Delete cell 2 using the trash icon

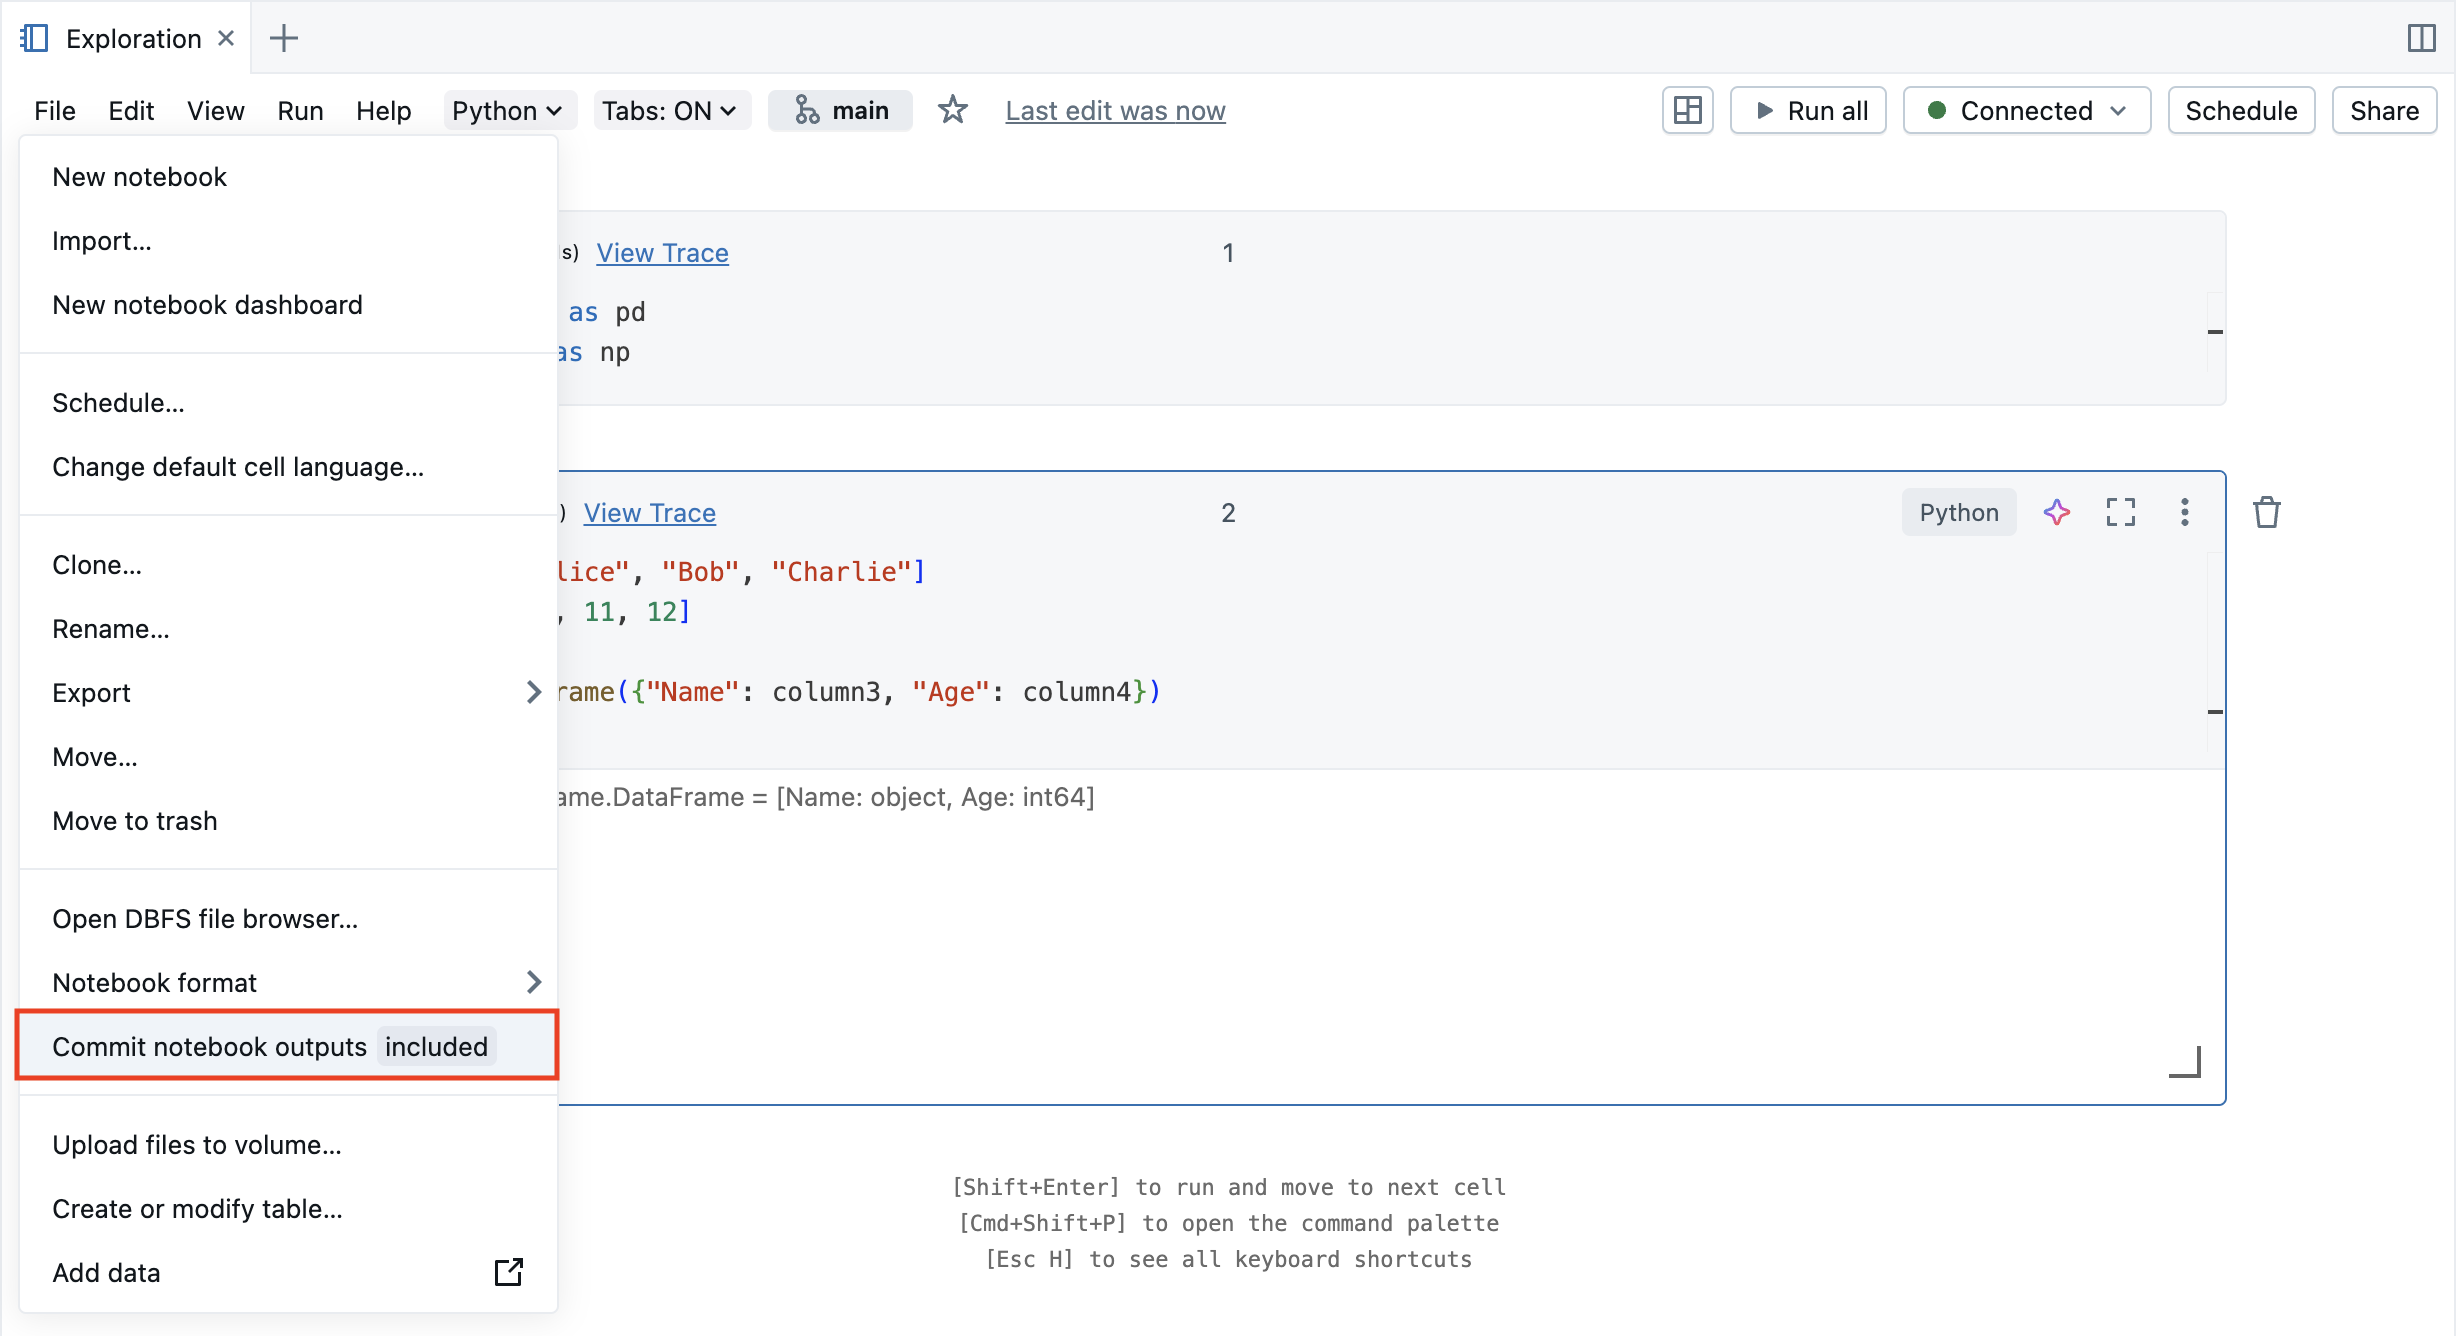pyautogui.click(x=2267, y=511)
